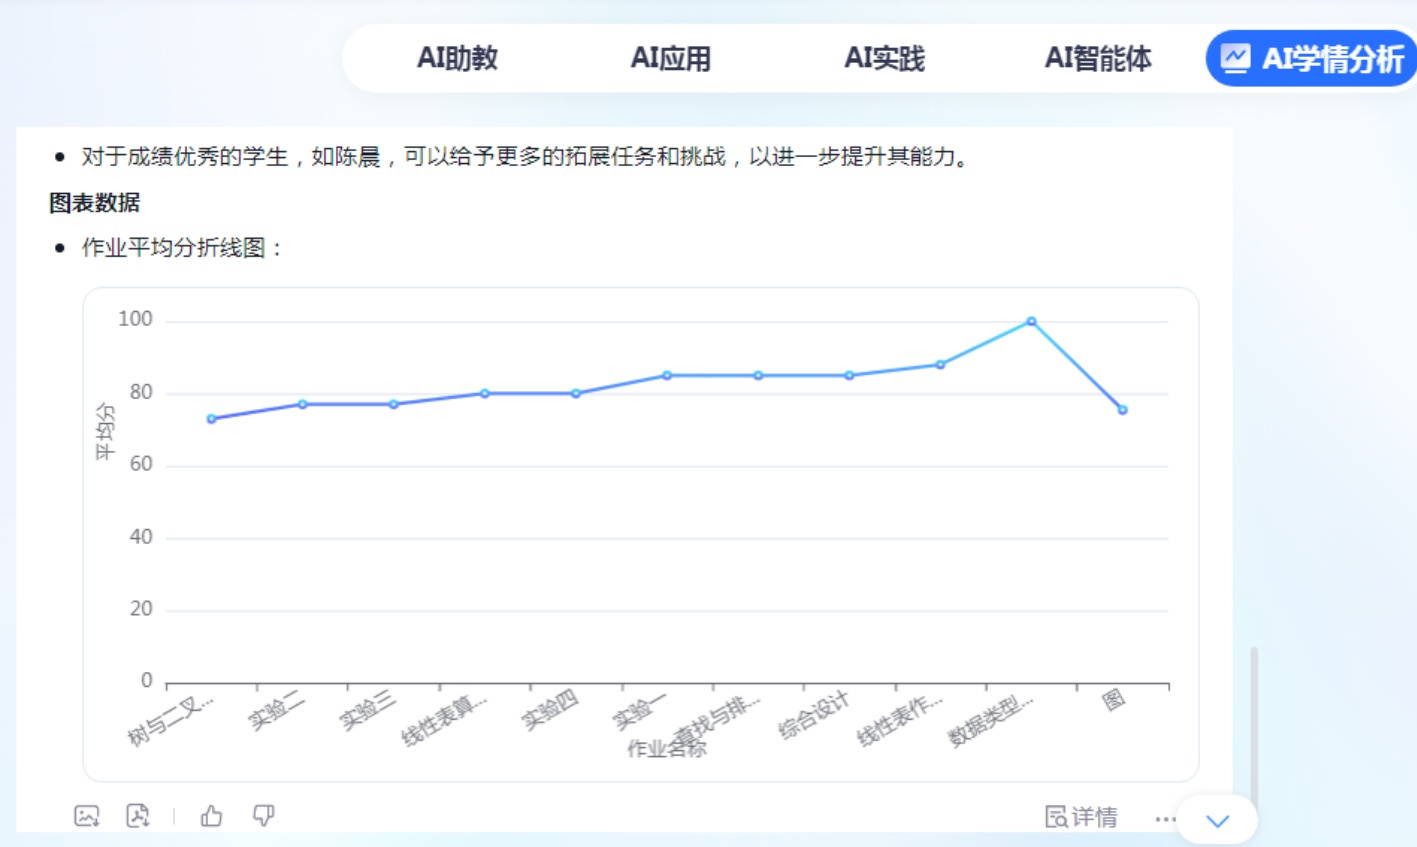Open the 详情 details link
The height and width of the screenshot is (847, 1417).
(1082, 817)
